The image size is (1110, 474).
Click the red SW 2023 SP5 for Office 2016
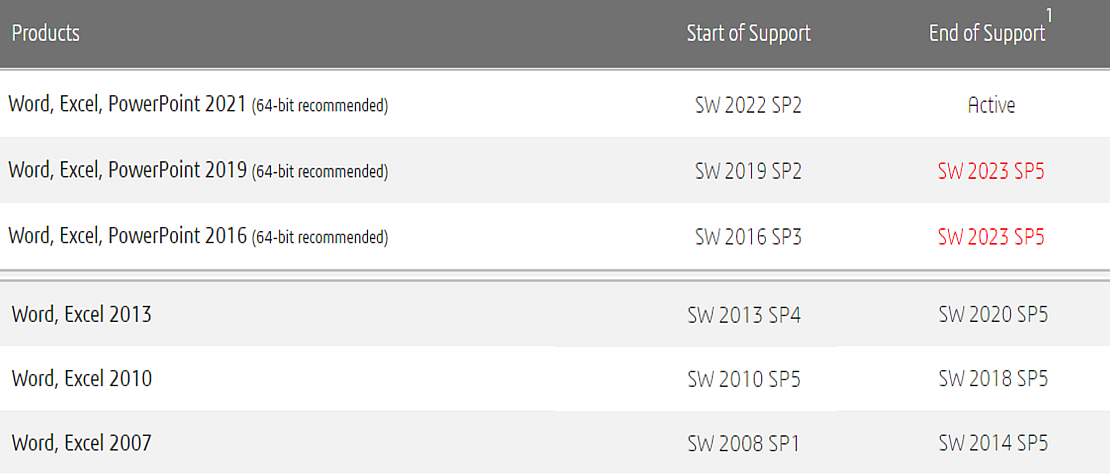coord(991,237)
